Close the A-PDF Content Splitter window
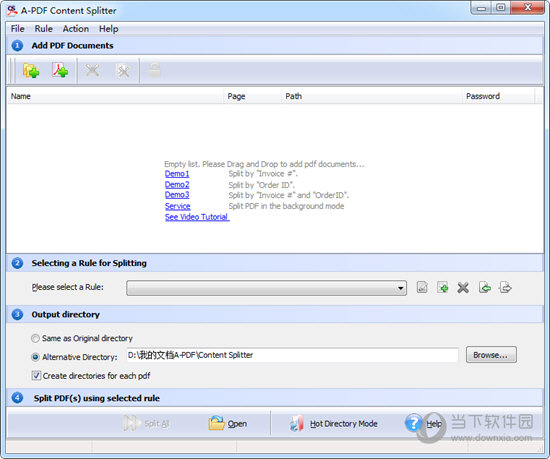The image size is (550, 459). coord(527,8)
